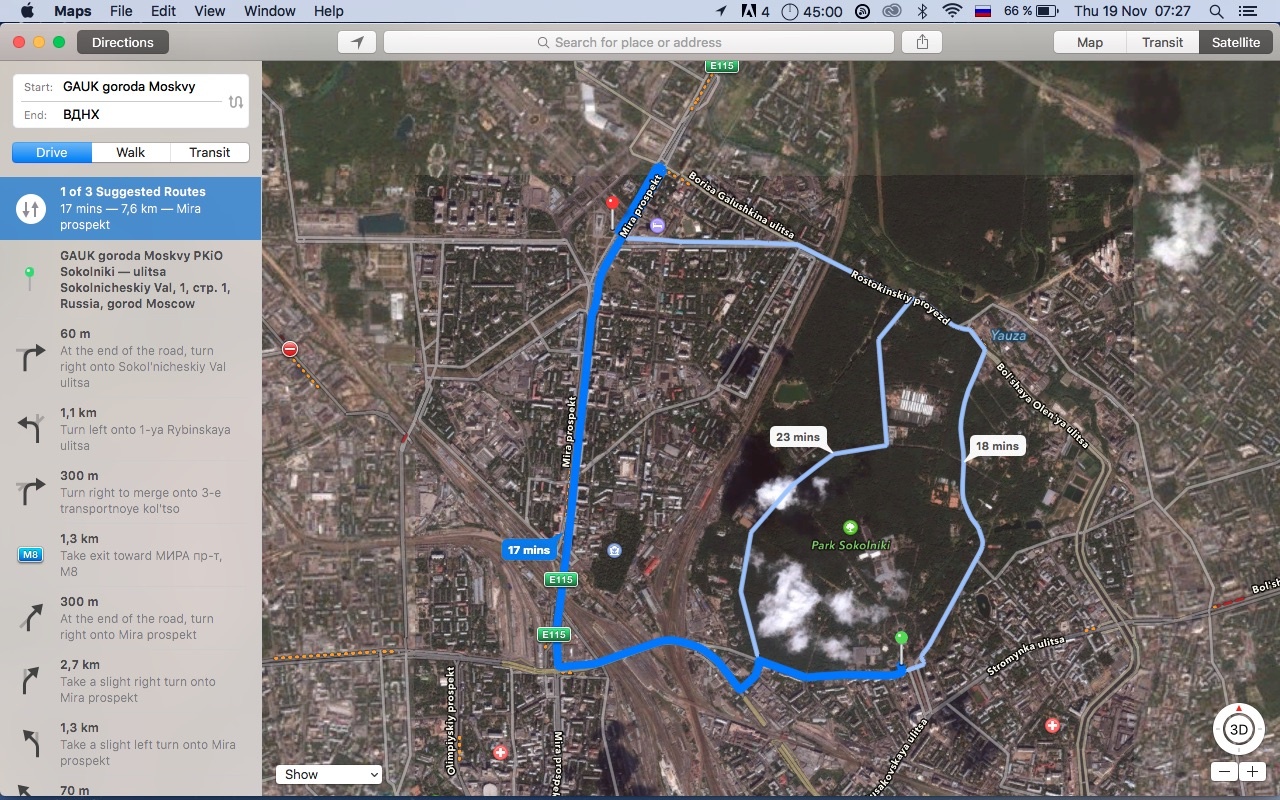The image size is (1280, 800).
Task: Click the Russian flag input source
Action: pyautogui.click(x=982, y=11)
